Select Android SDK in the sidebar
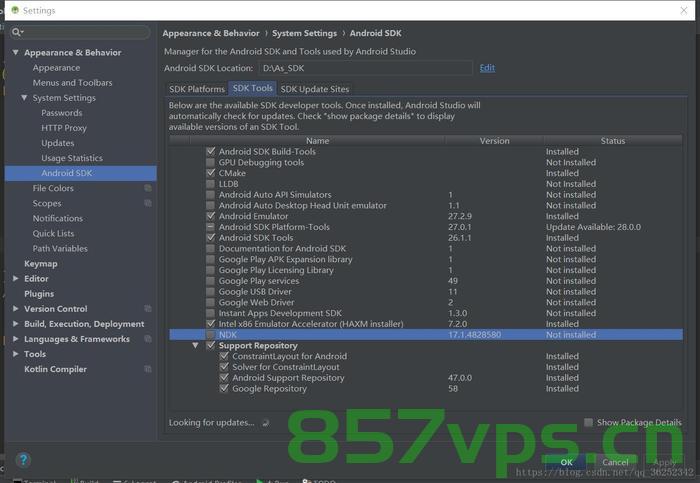The width and height of the screenshot is (700, 483). click(x=80, y=173)
